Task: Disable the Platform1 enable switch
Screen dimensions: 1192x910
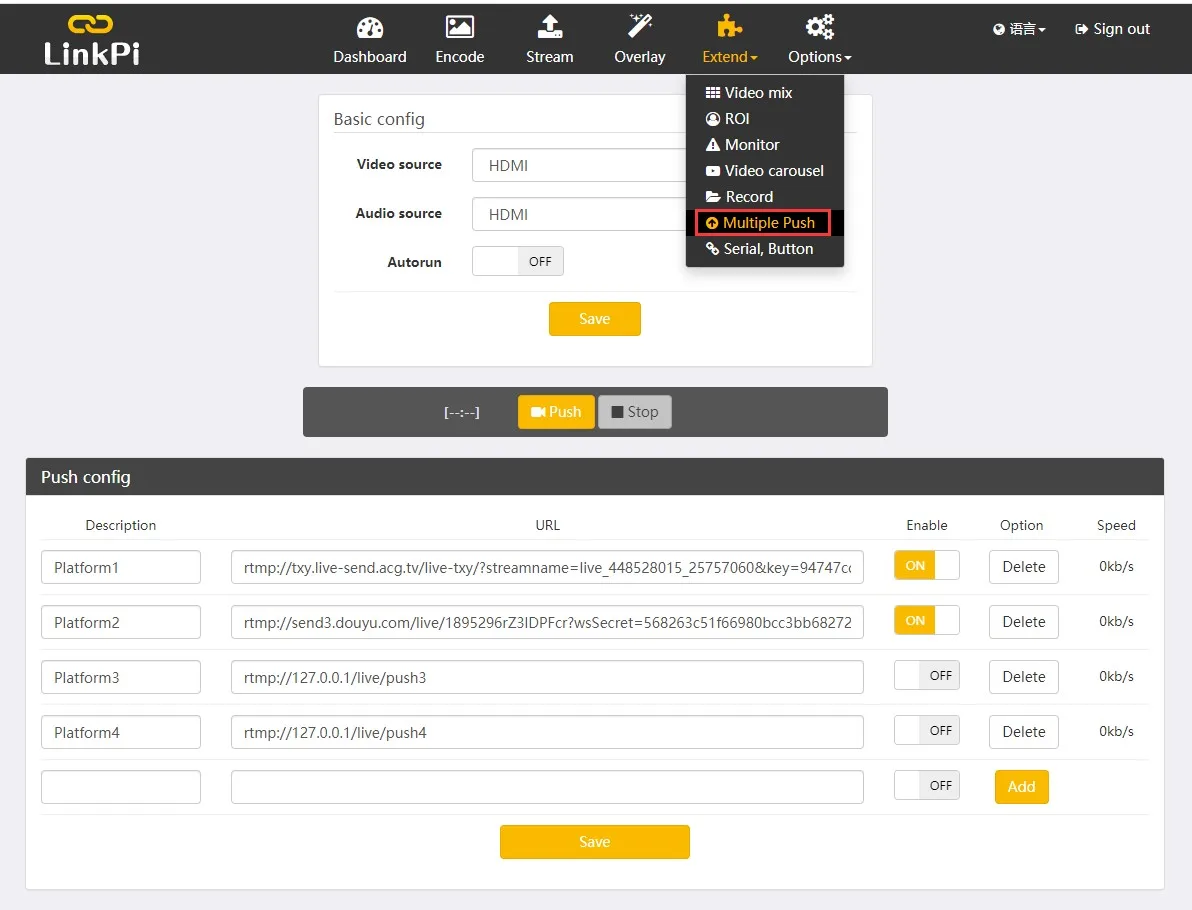Action: click(927, 566)
